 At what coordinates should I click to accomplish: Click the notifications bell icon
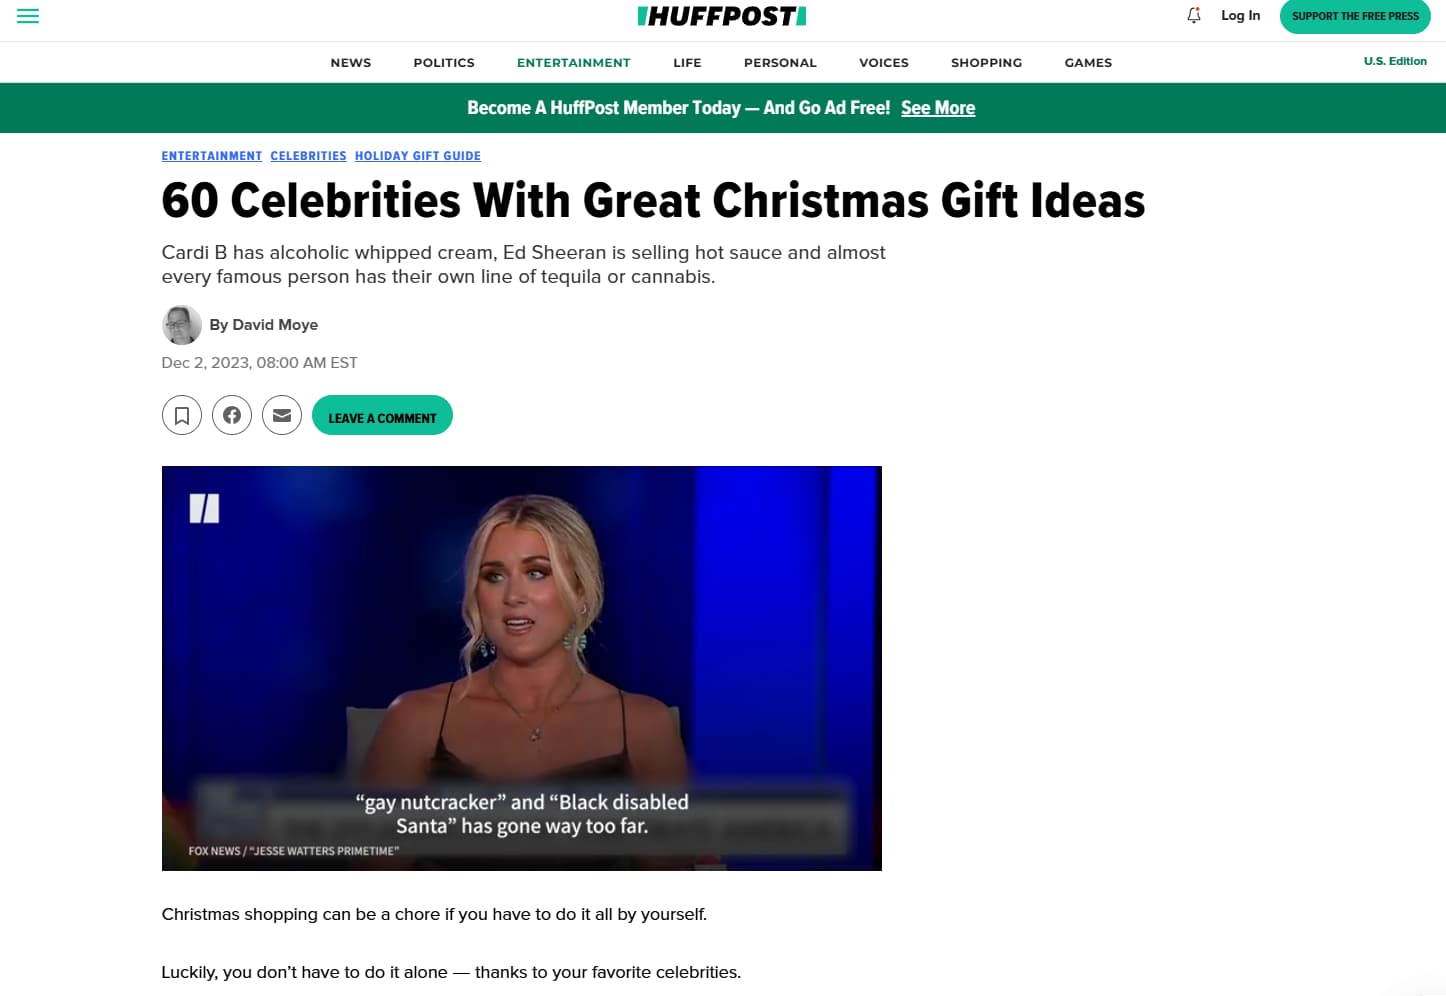click(1194, 15)
